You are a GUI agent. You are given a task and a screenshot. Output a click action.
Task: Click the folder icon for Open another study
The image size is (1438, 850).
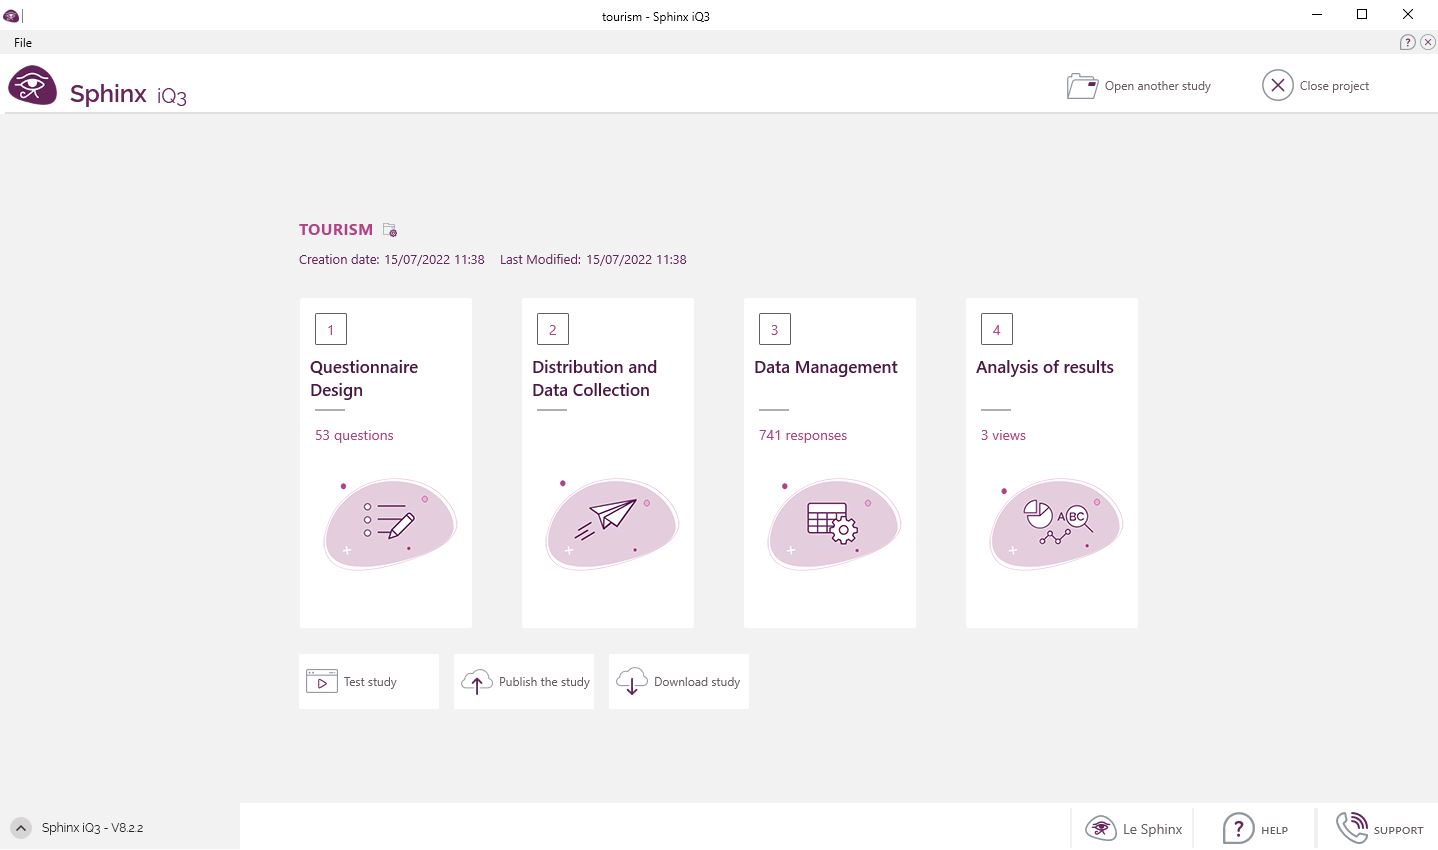click(x=1082, y=86)
